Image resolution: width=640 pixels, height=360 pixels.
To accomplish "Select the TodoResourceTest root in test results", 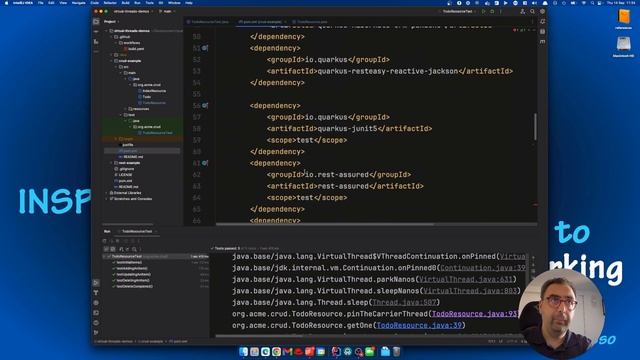I will pyautogui.click(x=156, y=256).
